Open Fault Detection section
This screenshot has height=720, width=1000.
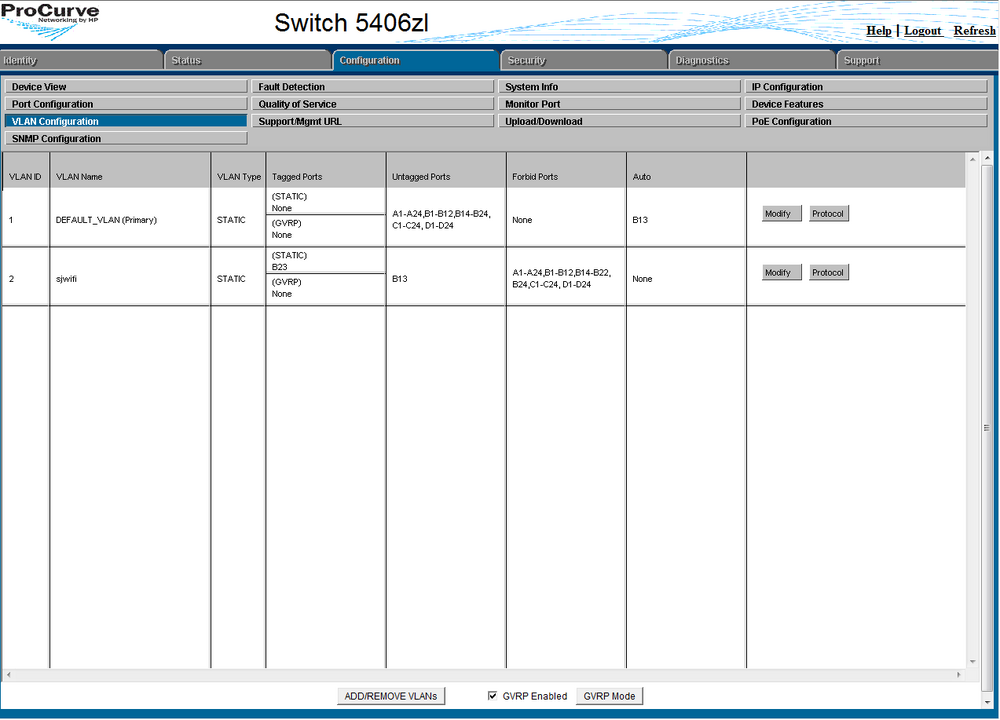point(372,86)
